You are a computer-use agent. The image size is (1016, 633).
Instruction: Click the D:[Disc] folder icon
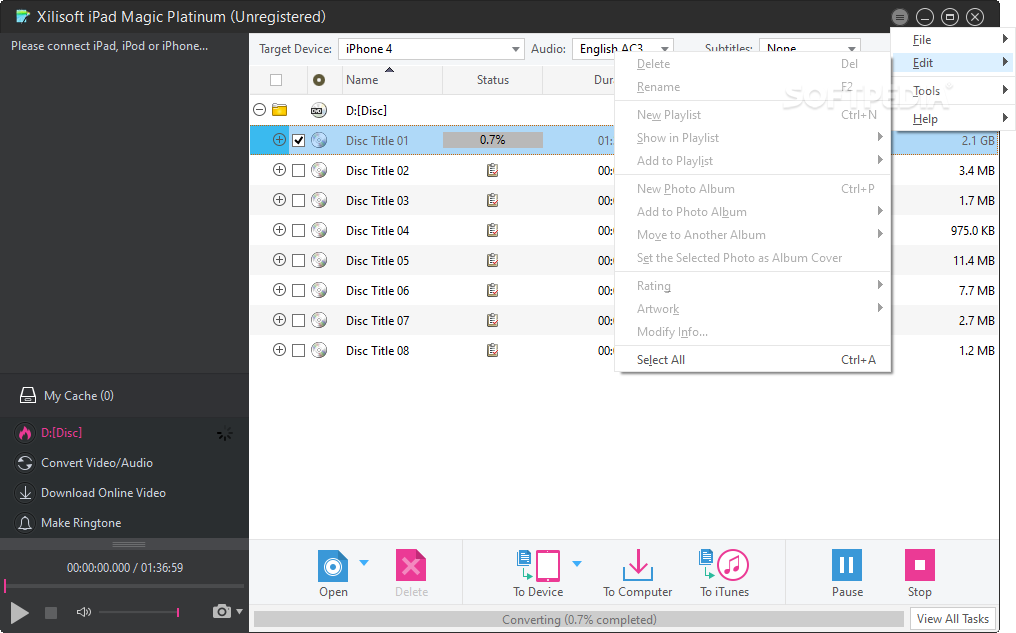[x=279, y=109]
